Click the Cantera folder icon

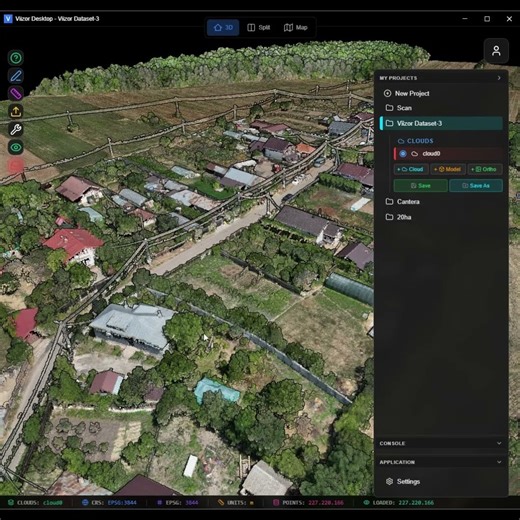[389, 201]
